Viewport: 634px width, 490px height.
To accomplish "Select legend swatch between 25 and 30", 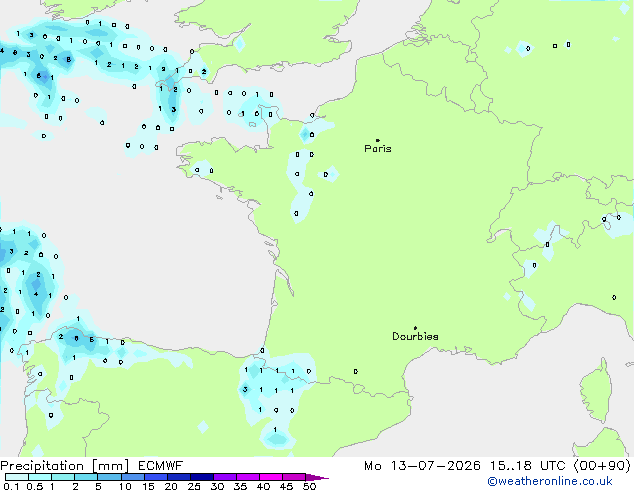I will [201, 477].
